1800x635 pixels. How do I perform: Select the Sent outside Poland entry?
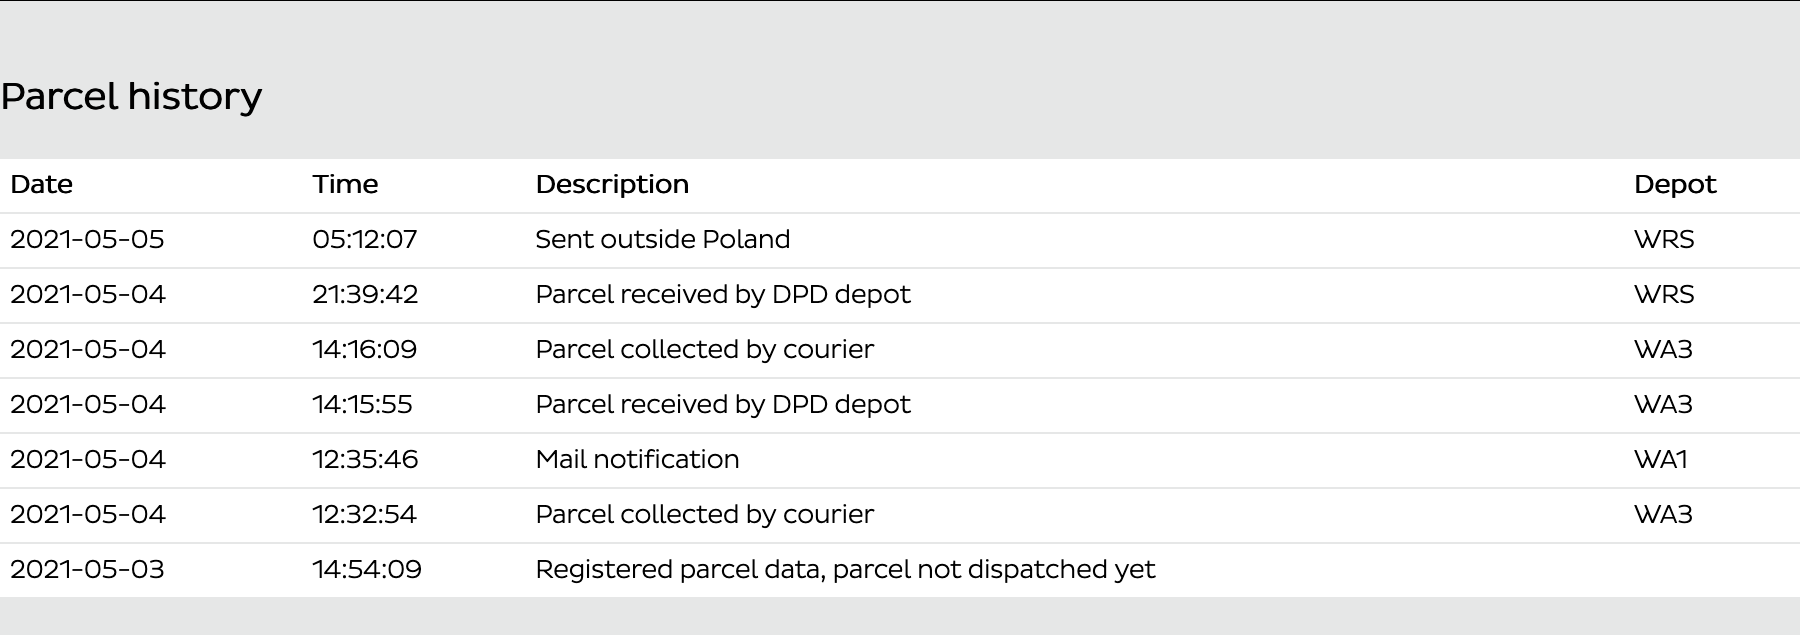[663, 239]
